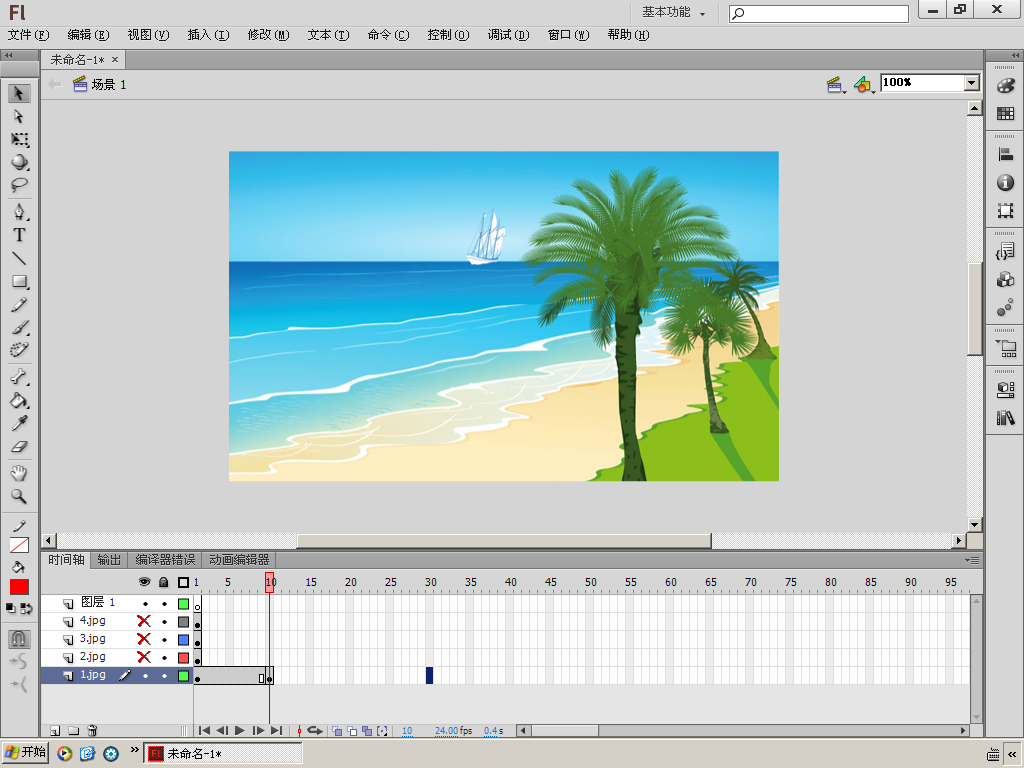1024x768 pixels.
Task: Open the 修改 menu
Action: [267, 35]
